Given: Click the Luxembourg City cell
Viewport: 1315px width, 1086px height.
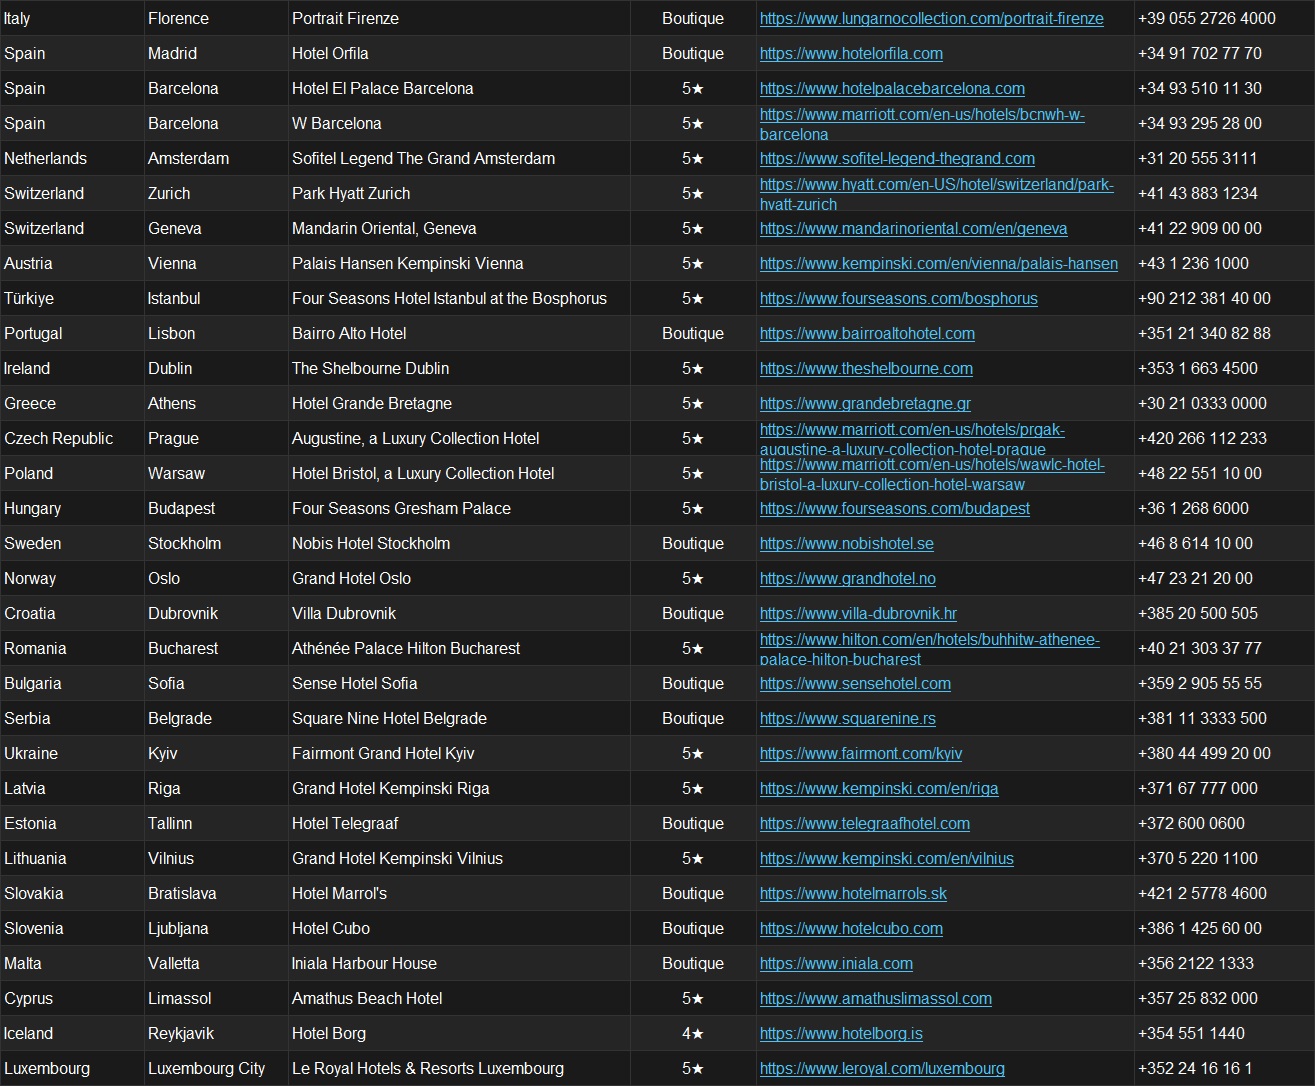Looking at the screenshot, I should tap(216, 1068).
